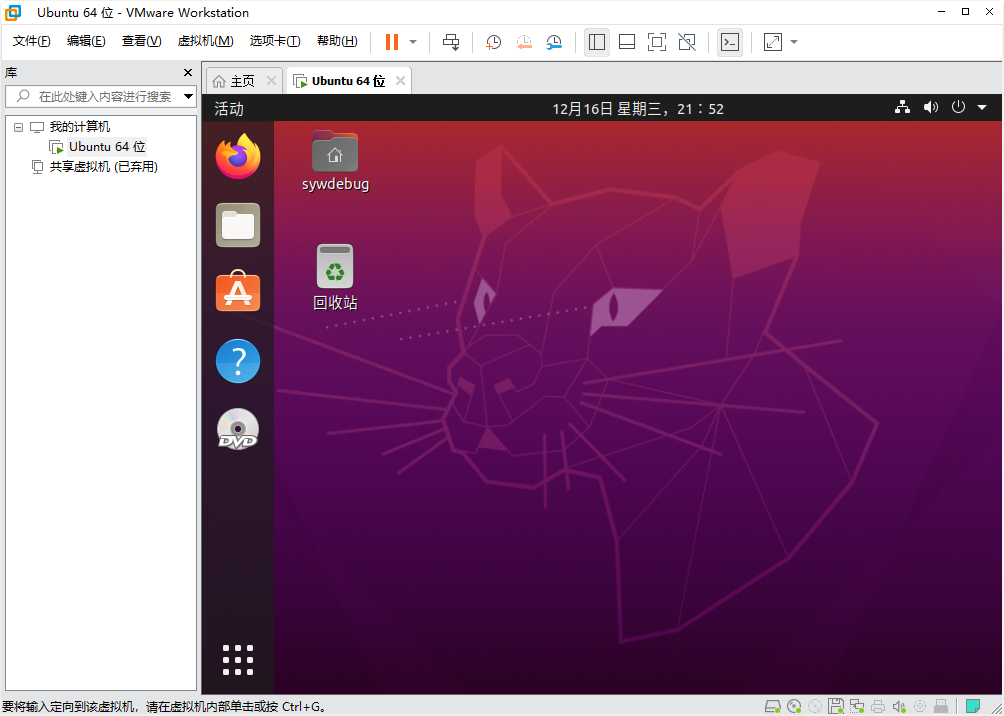
Task: Select 共享虚拟机 (已弃用) in the library
Action: click(x=103, y=167)
